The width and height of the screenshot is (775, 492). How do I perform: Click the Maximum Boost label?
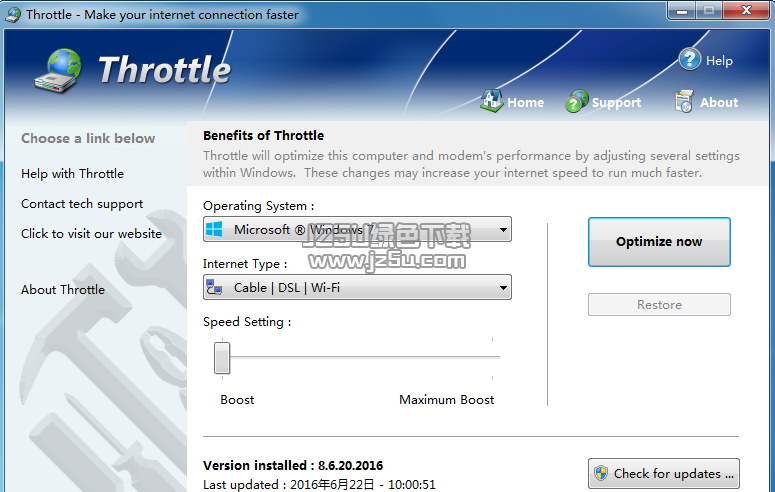coord(446,400)
